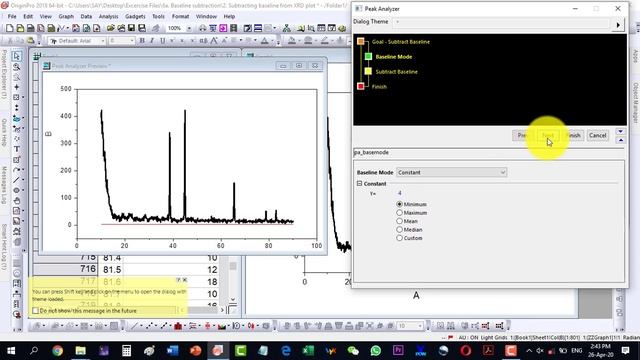
Task: Select the Minimum radio option
Action: [x=400, y=204]
